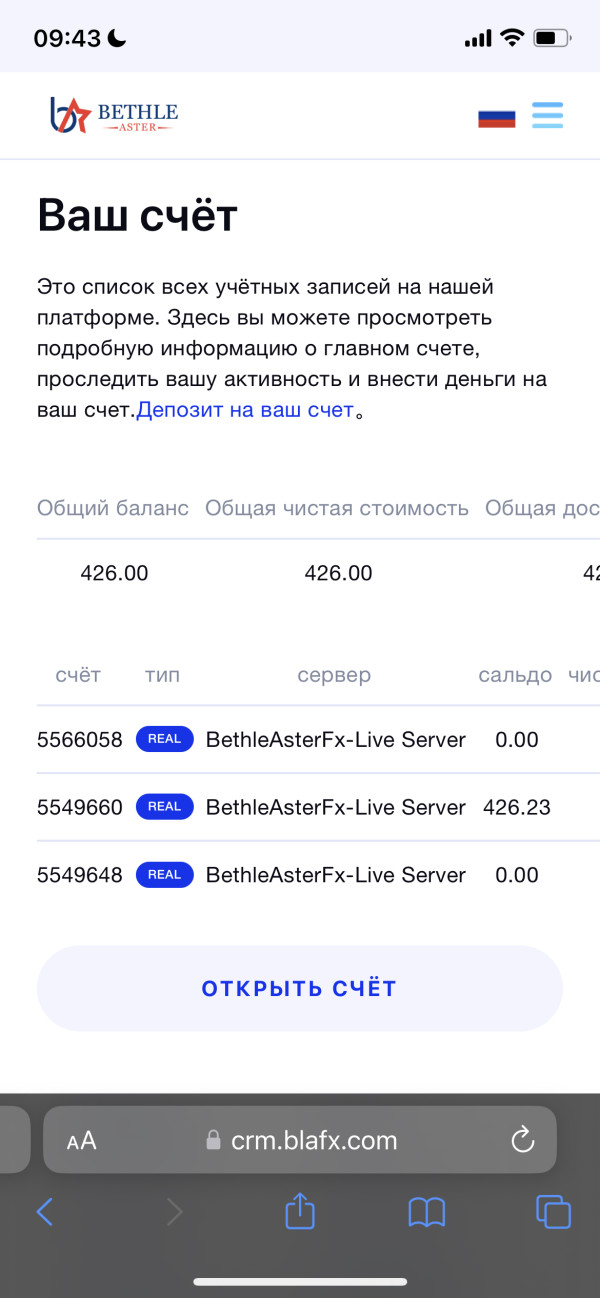Click the Bethle Aster logo

(114, 115)
